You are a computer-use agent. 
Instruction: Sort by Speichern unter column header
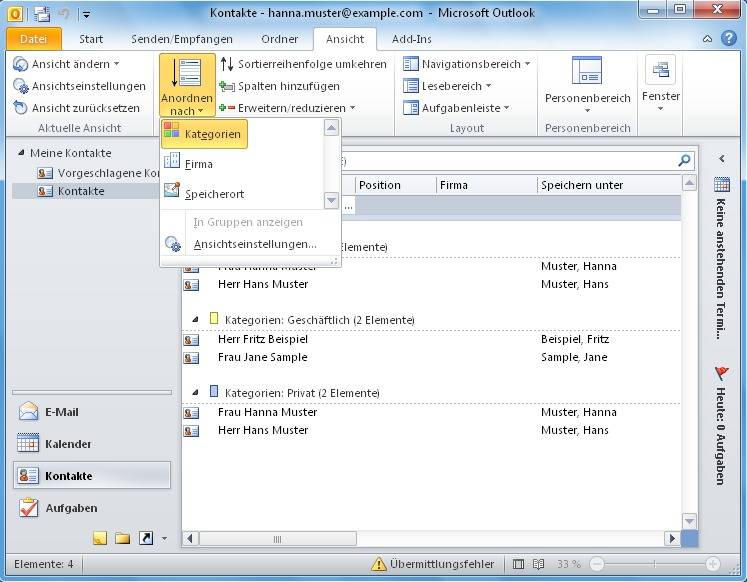tap(609, 185)
